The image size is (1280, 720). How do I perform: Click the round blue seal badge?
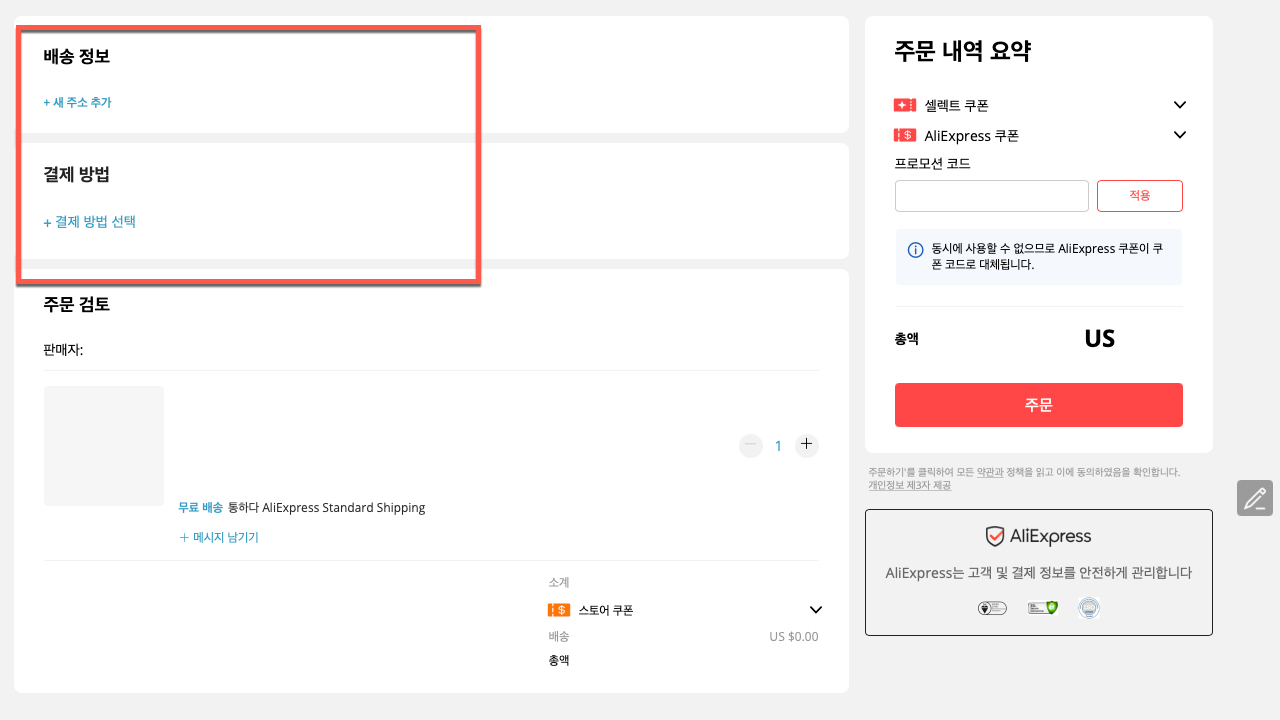[x=1089, y=608]
